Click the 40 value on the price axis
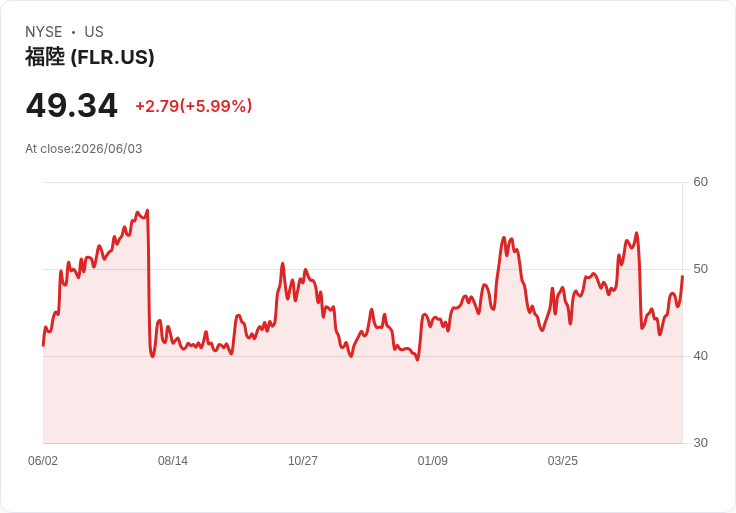This screenshot has height=513, width=736. (700, 356)
